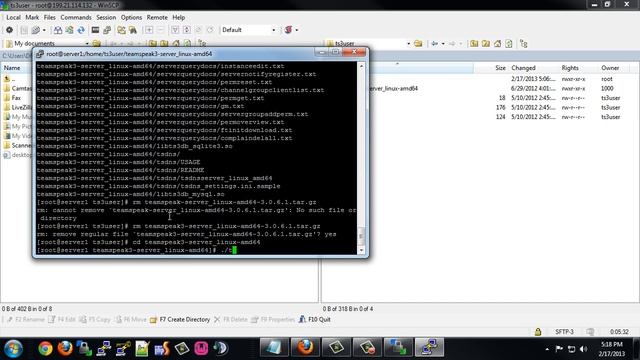Open the Windows Start button
640x360 pixels.
pos(13,349)
